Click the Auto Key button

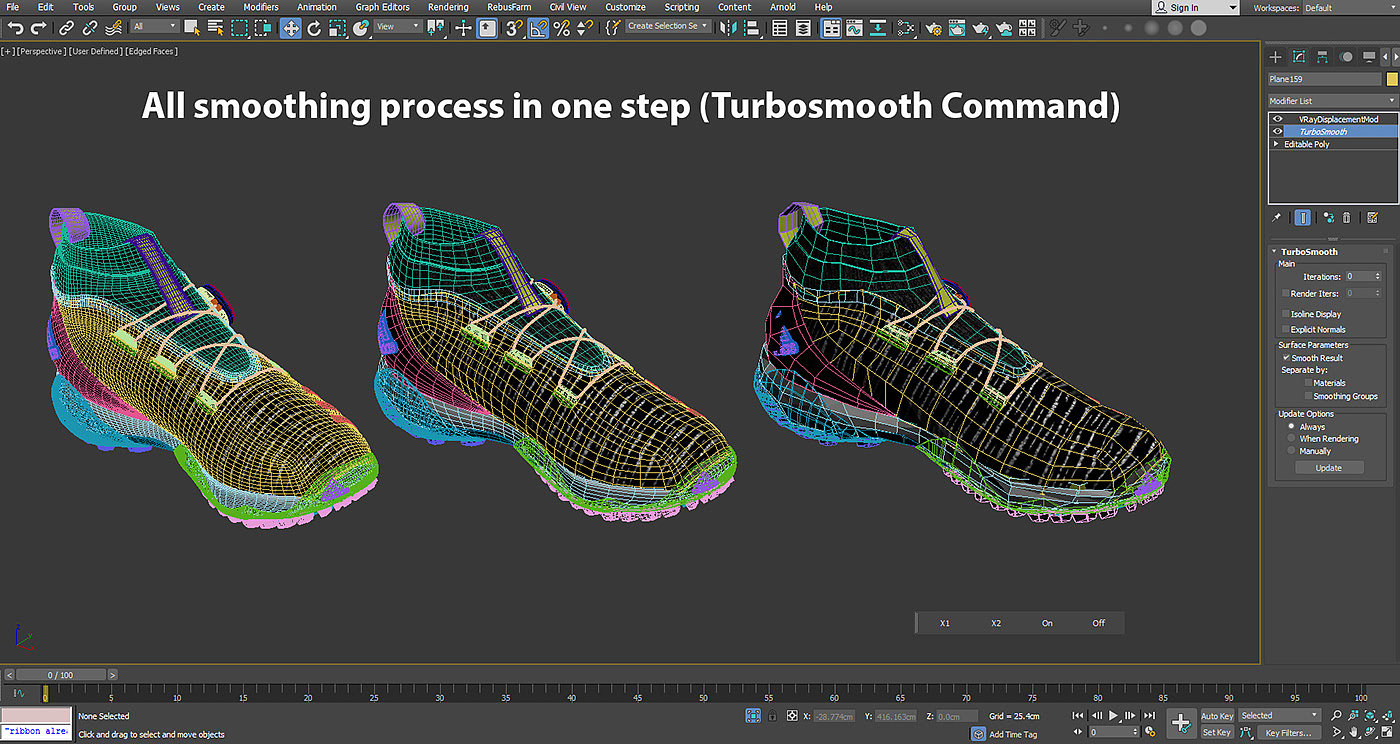point(1216,716)
